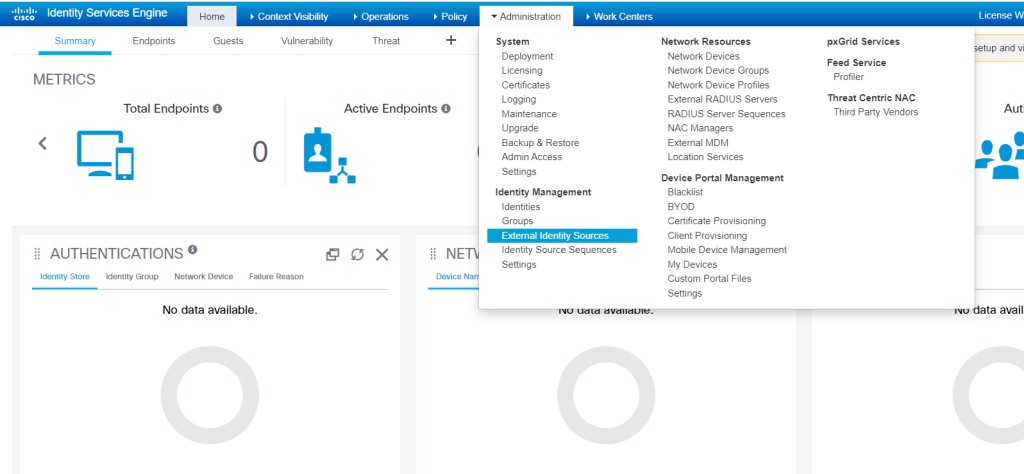
Task: Open NAC Managers entry
Action: (x=700, y=128)
